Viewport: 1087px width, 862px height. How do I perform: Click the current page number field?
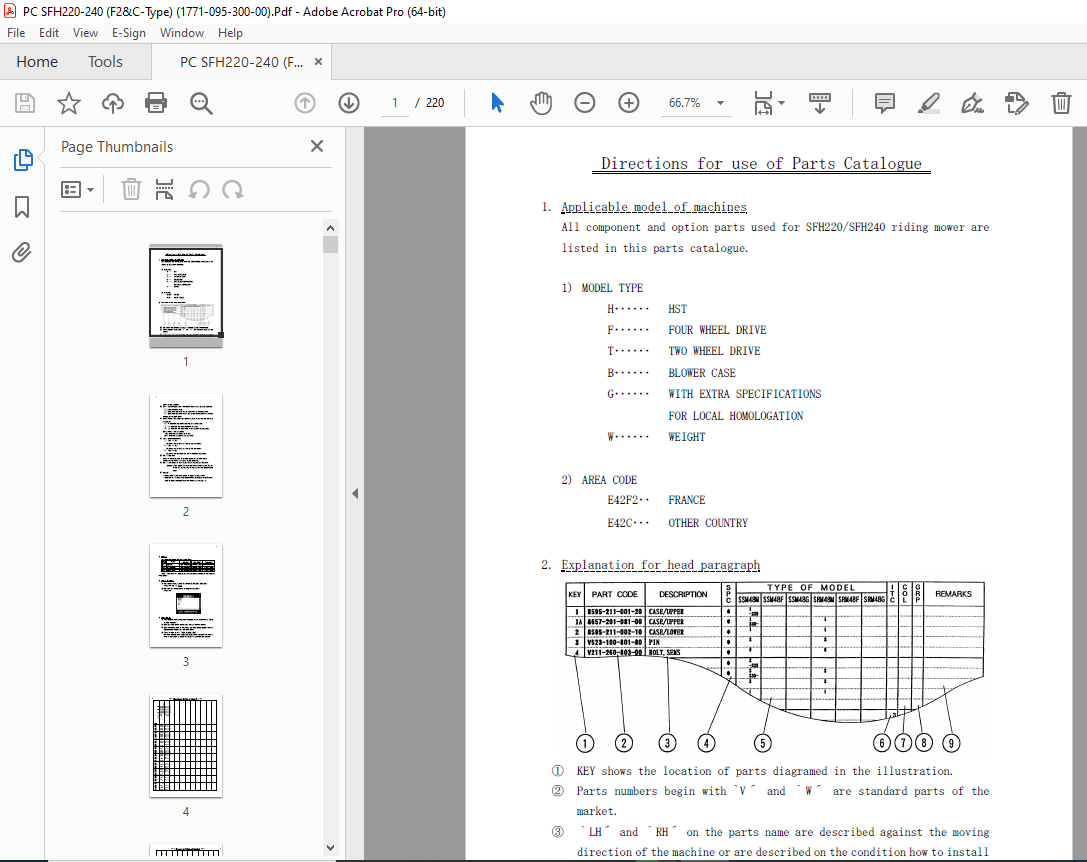394,103
